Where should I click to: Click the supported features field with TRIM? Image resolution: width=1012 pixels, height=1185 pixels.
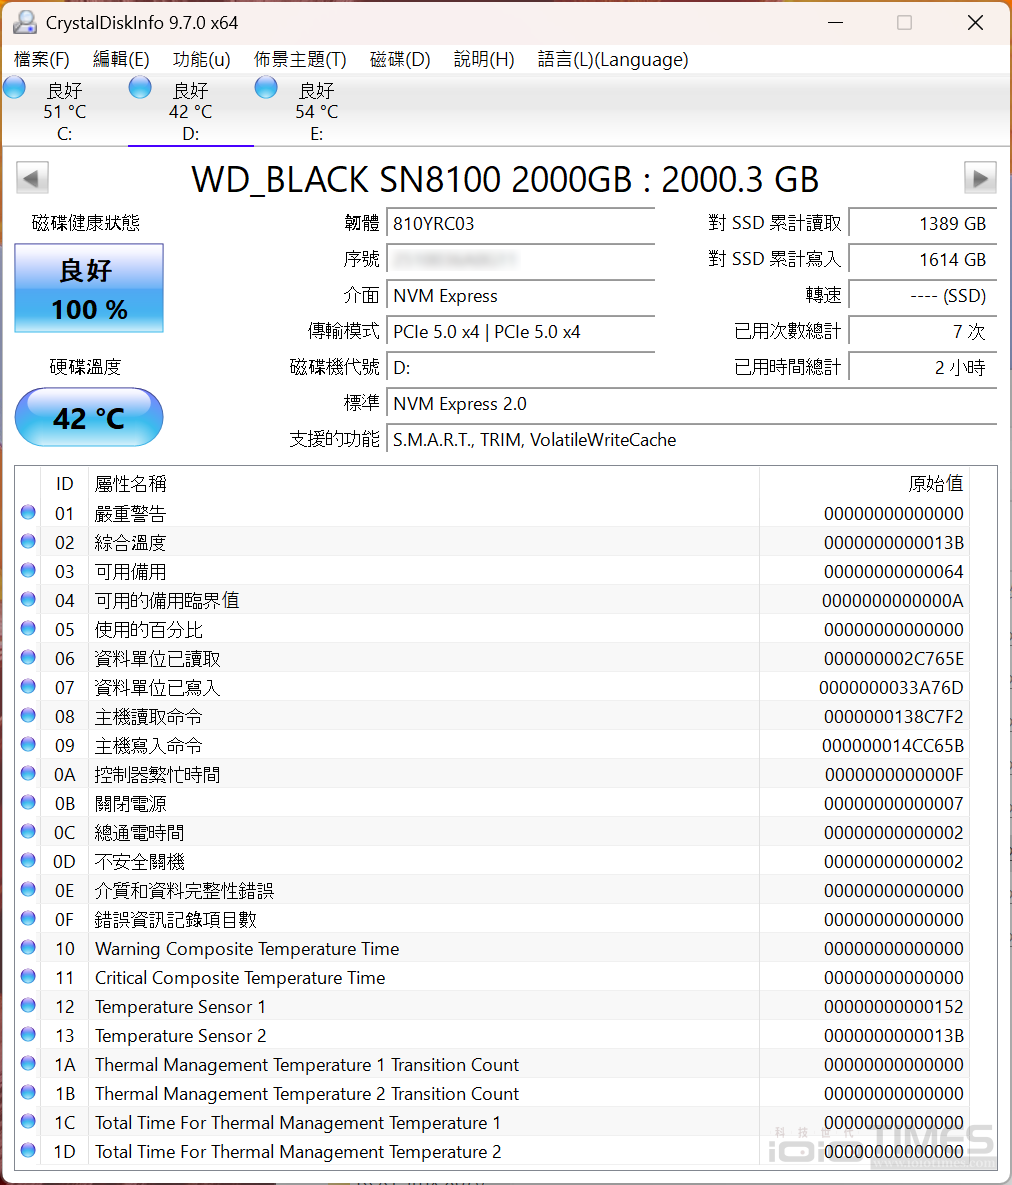[x=692, y=440]
